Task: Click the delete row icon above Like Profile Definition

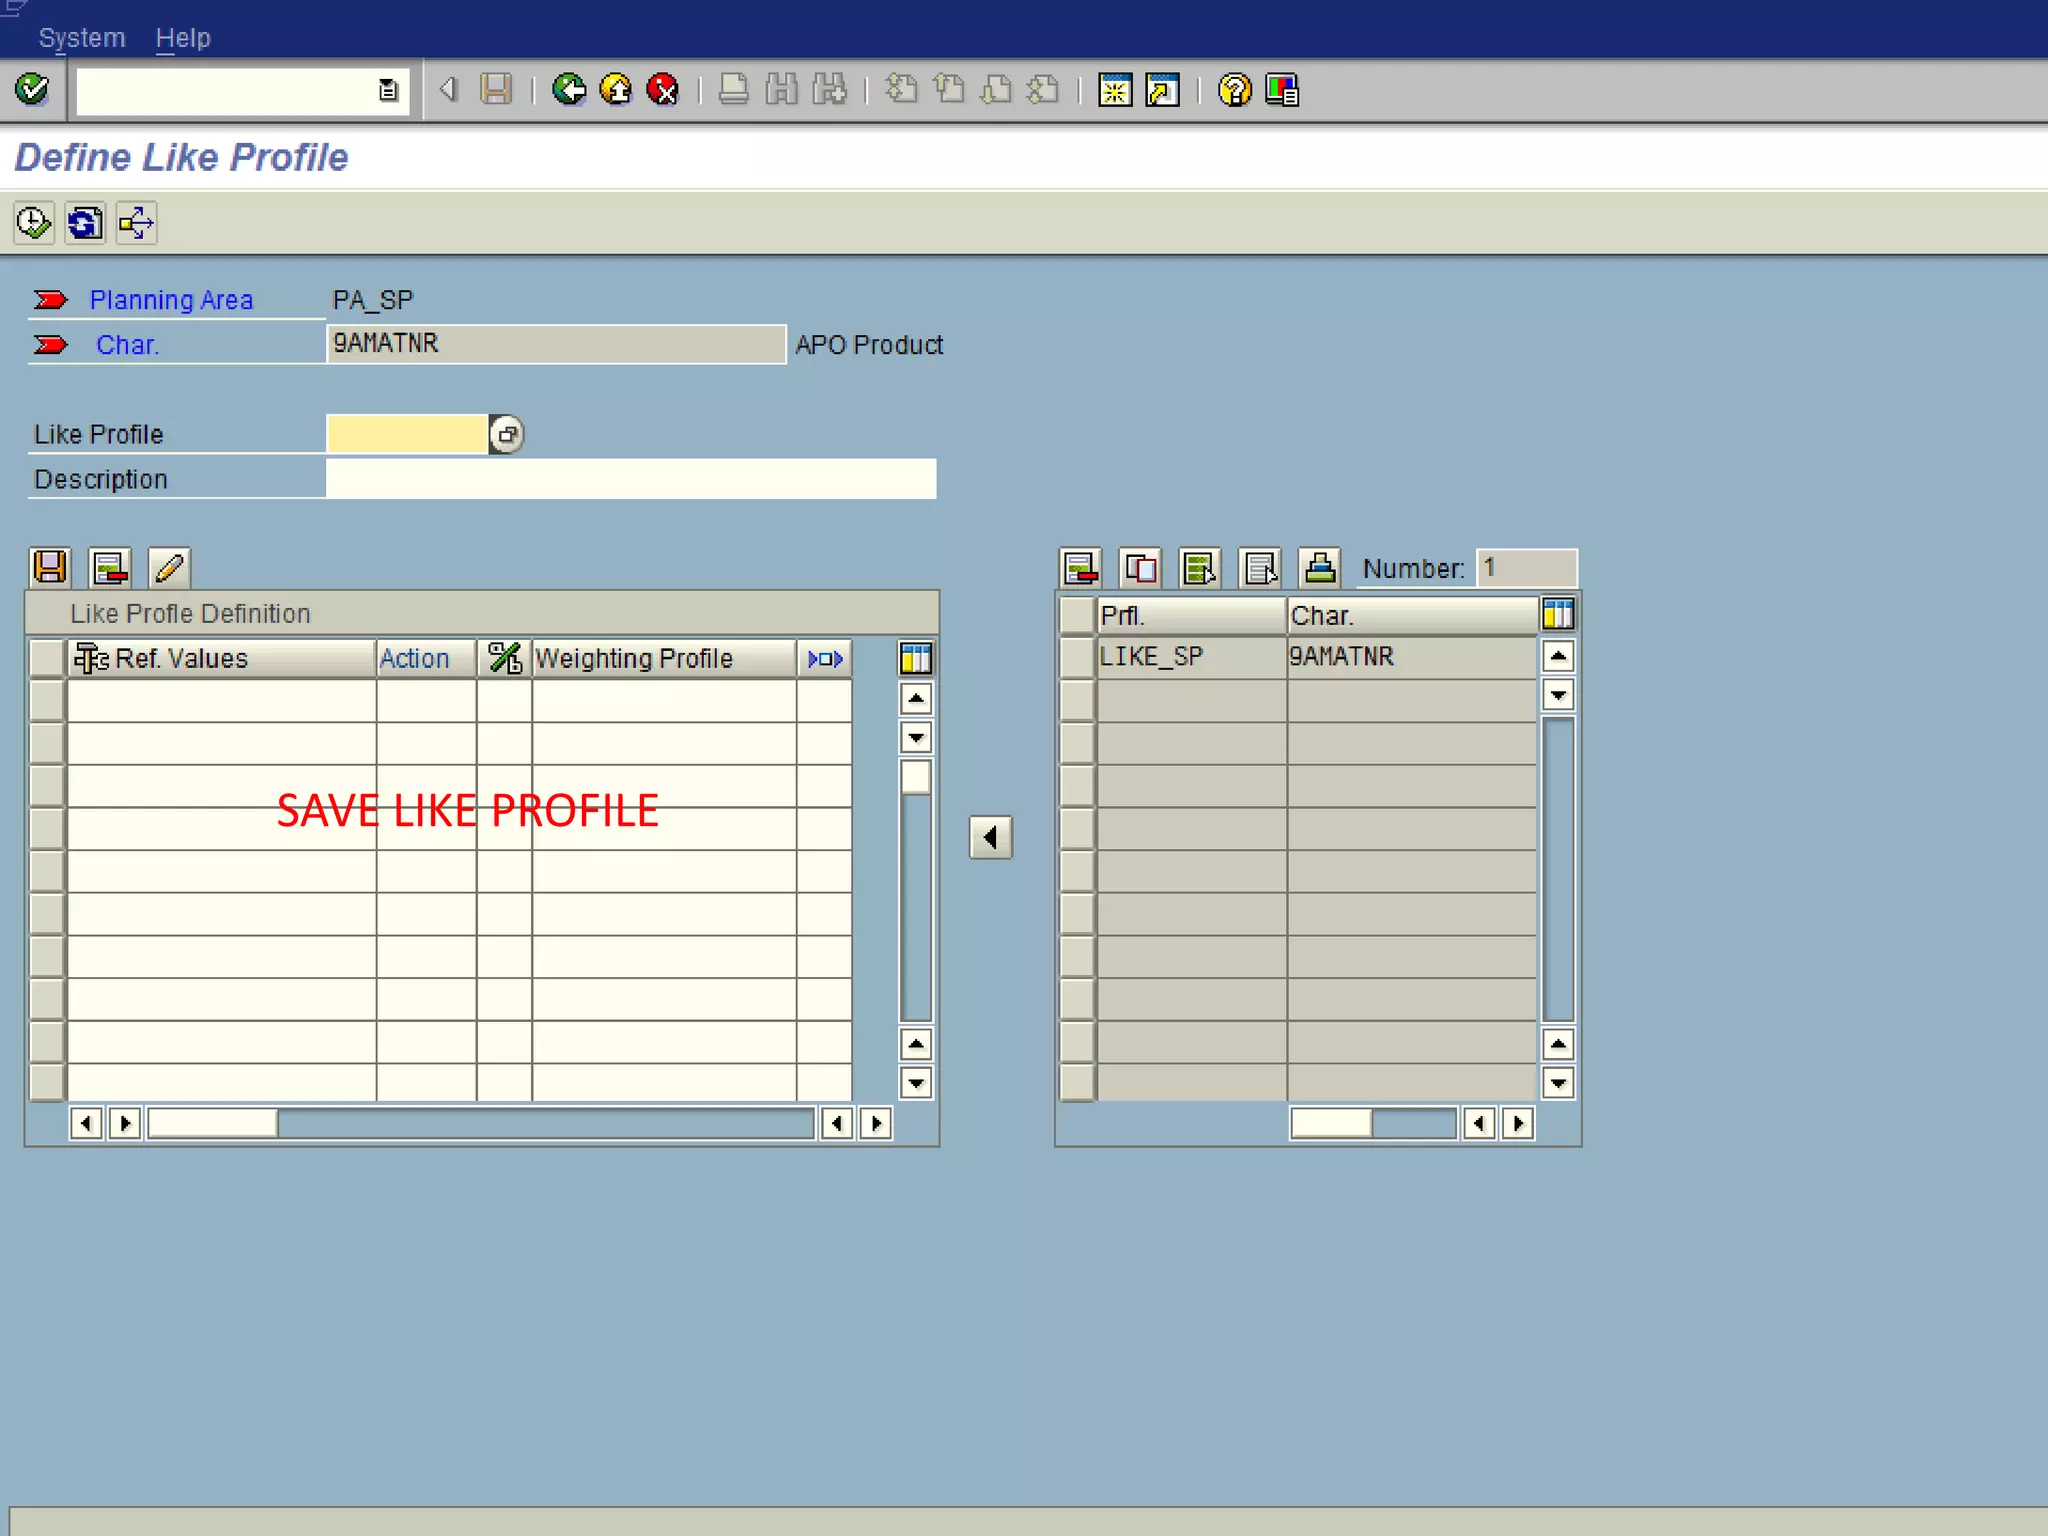Action: pos(110,567)
